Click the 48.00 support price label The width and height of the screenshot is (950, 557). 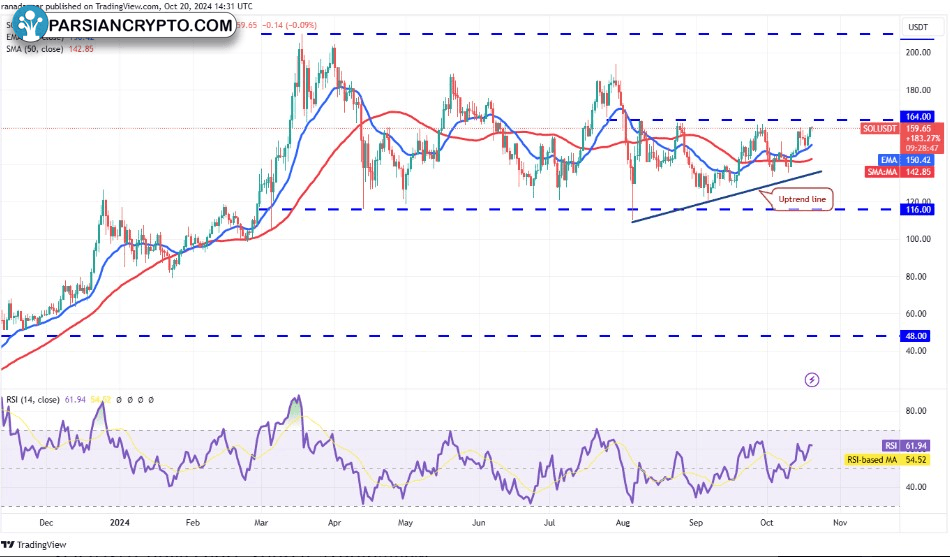(915, 336)
